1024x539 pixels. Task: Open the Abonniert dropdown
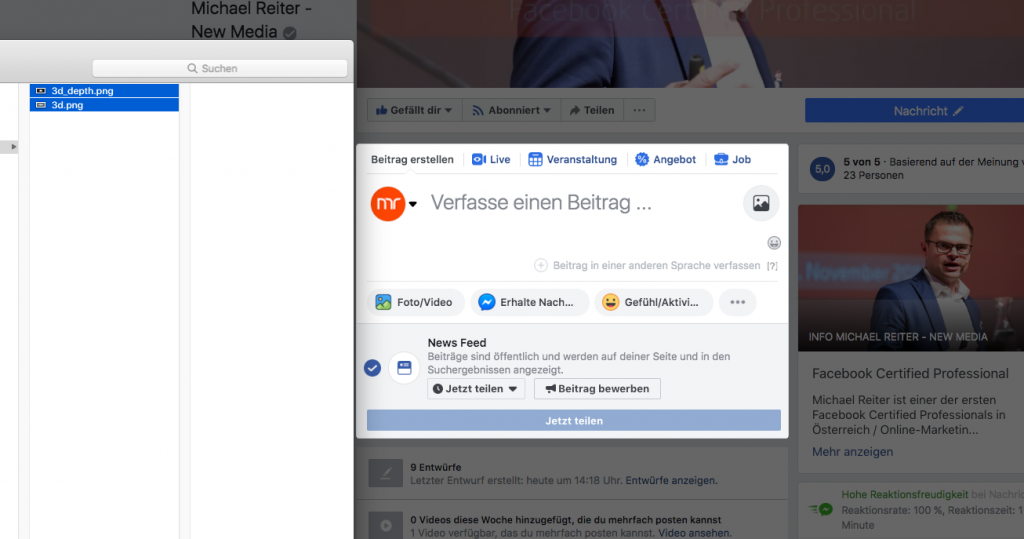pyautogui.click(x=511, y=110)
